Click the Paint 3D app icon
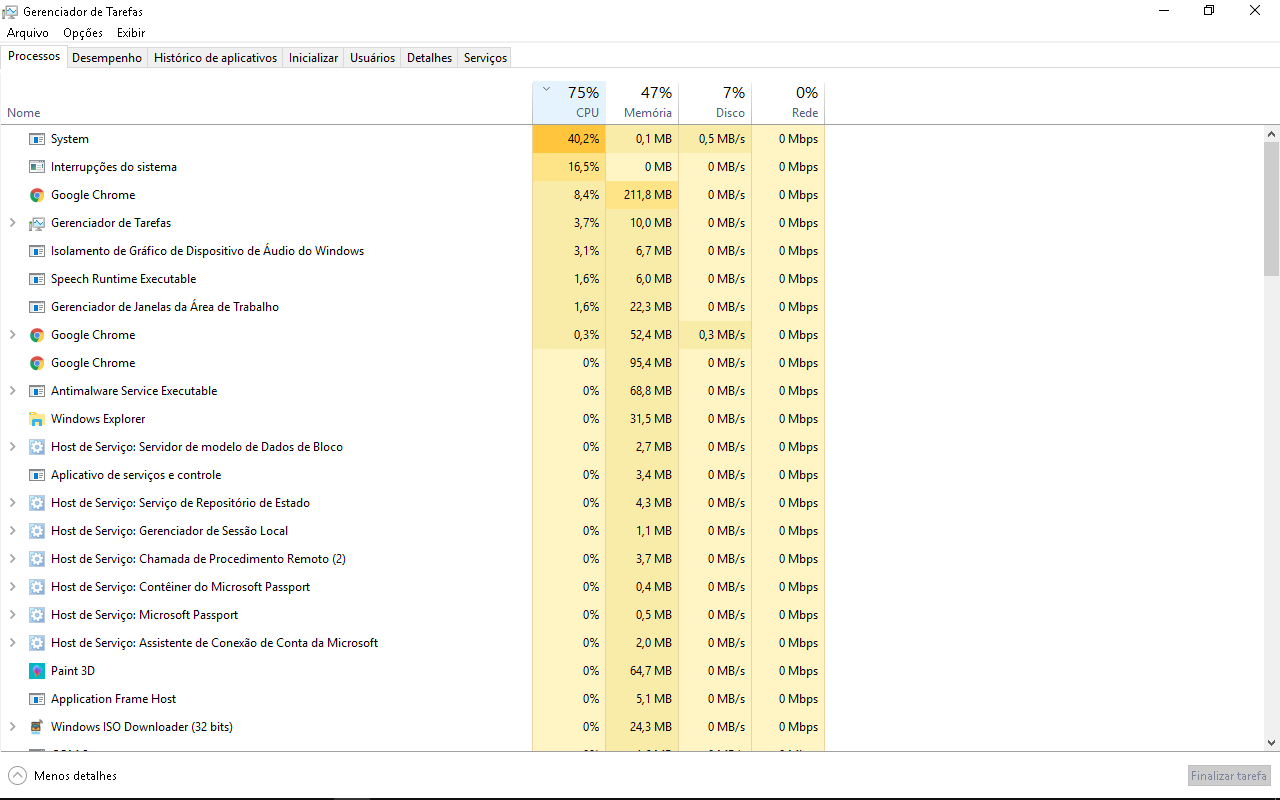1280x800 pixels. click(37, 671)
